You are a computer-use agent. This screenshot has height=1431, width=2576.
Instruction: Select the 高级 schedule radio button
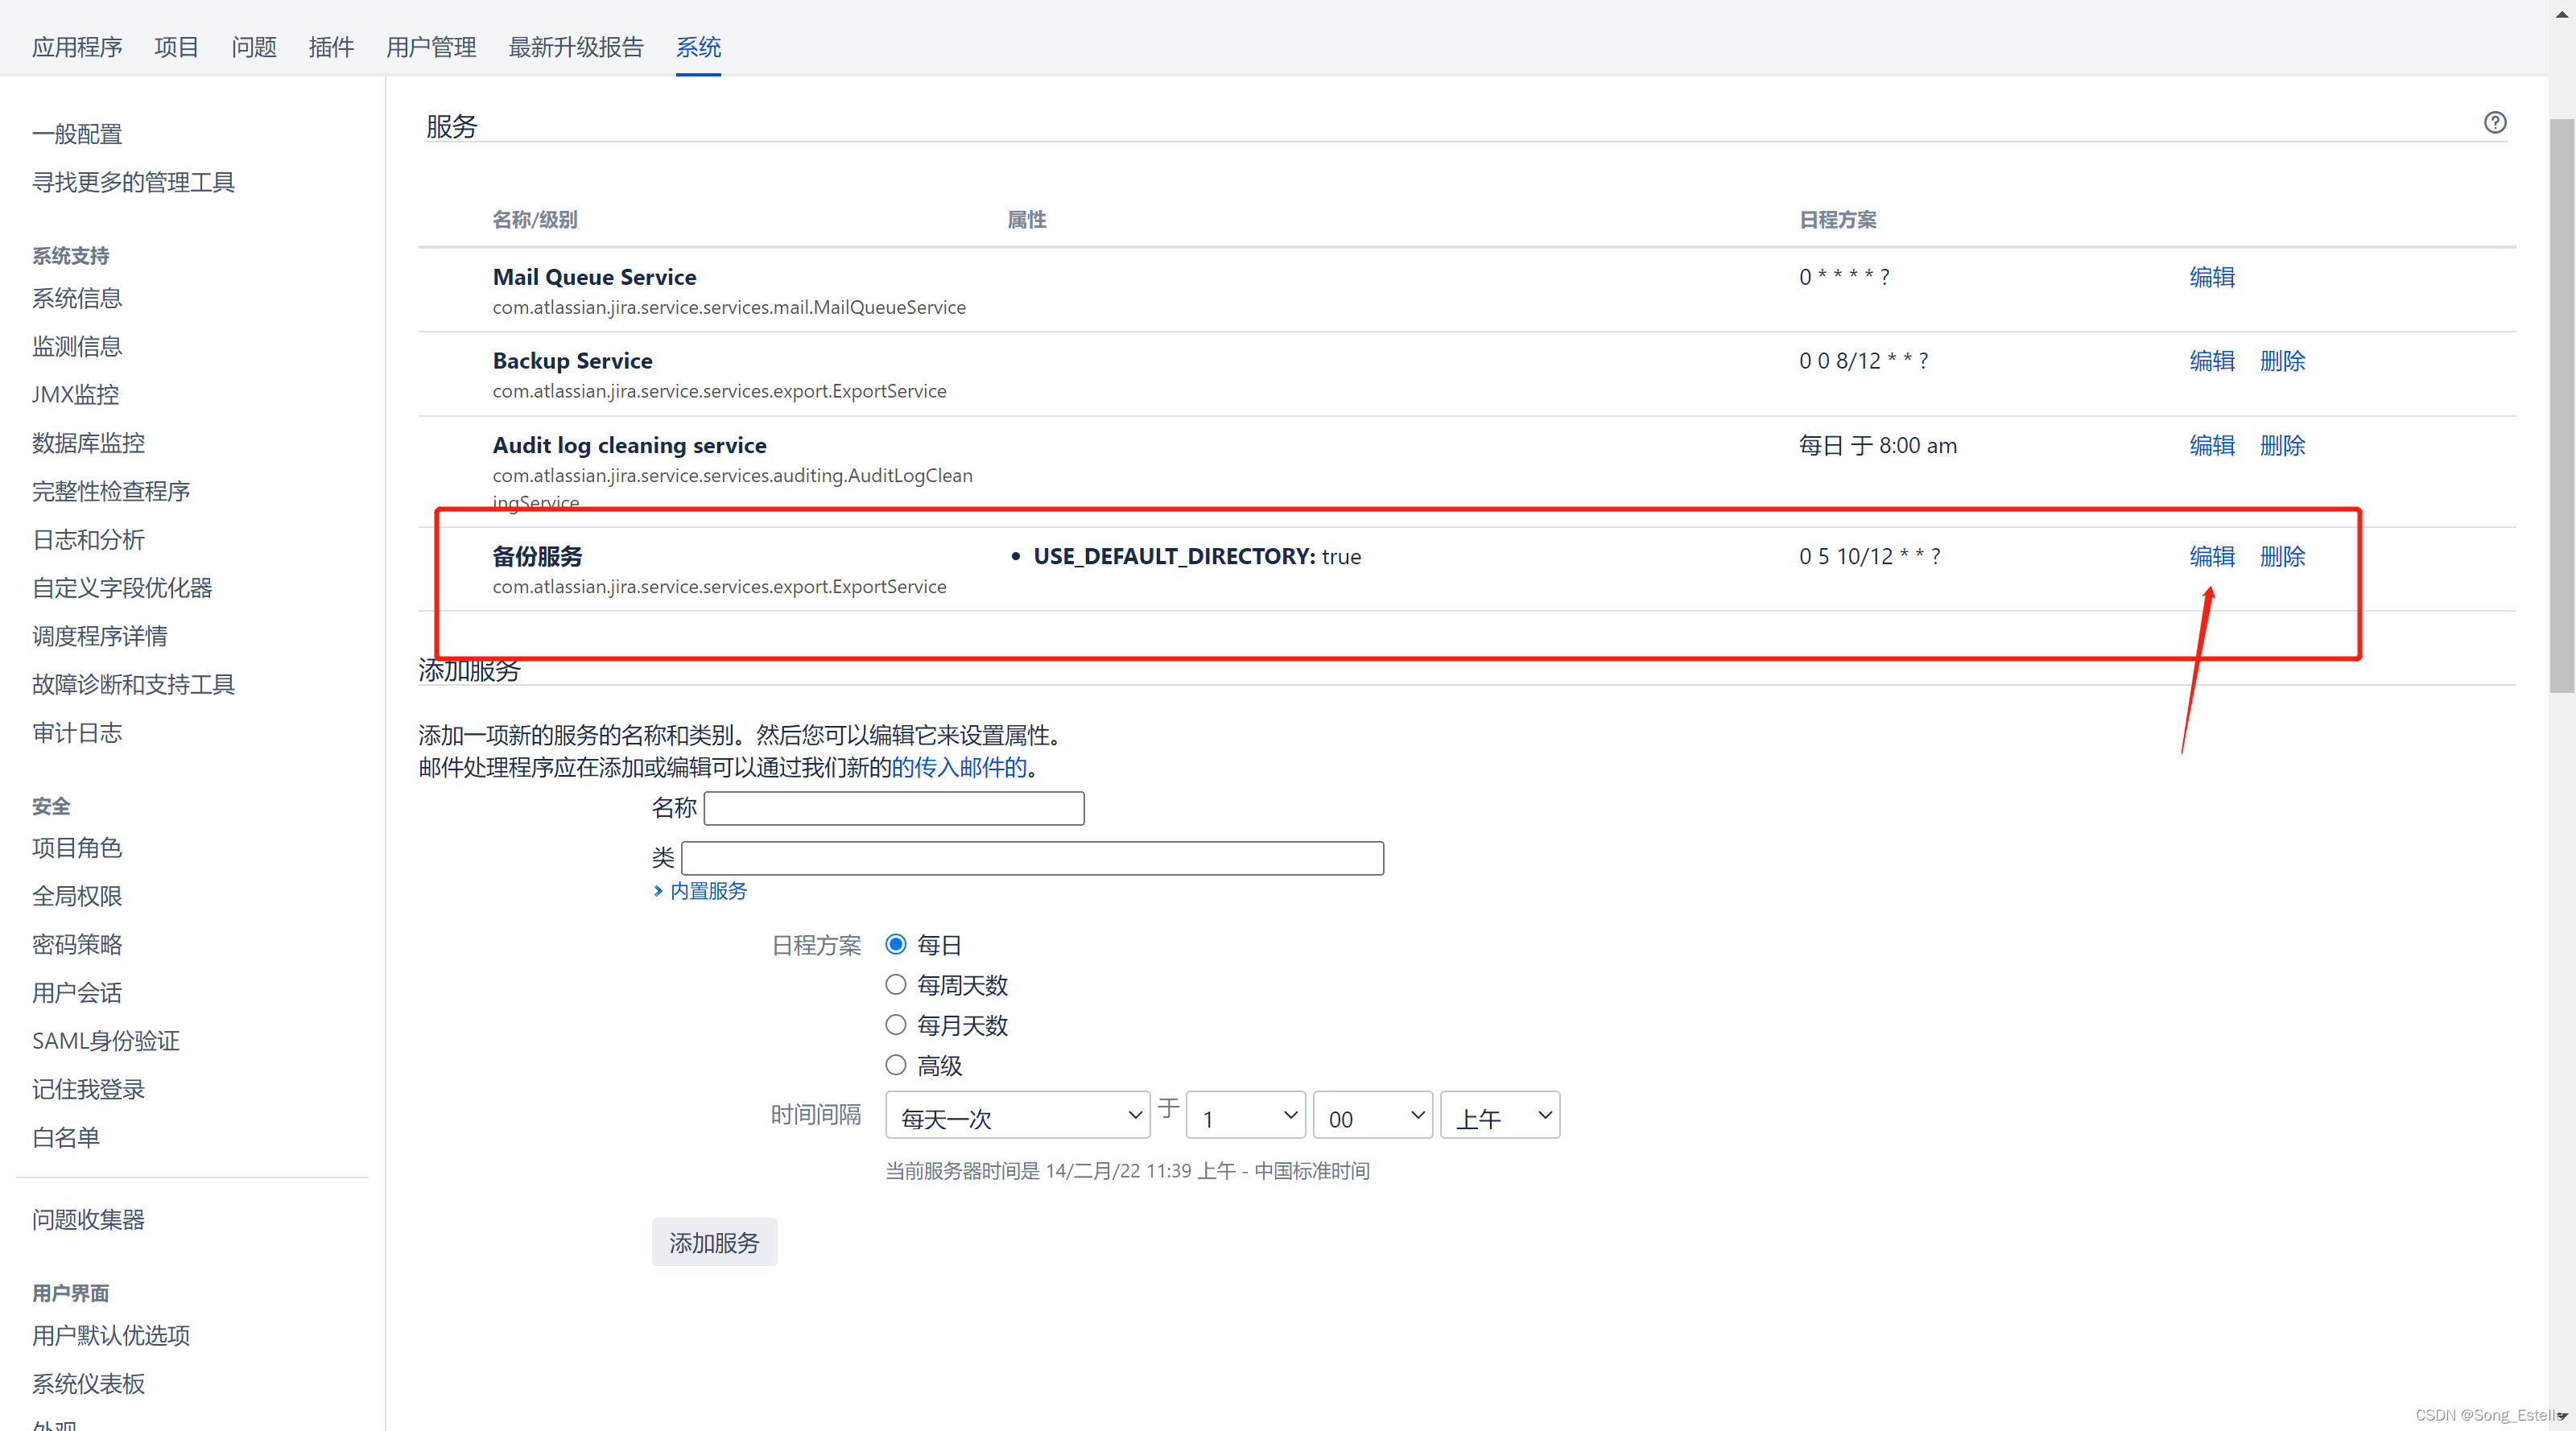point(895,1064)
